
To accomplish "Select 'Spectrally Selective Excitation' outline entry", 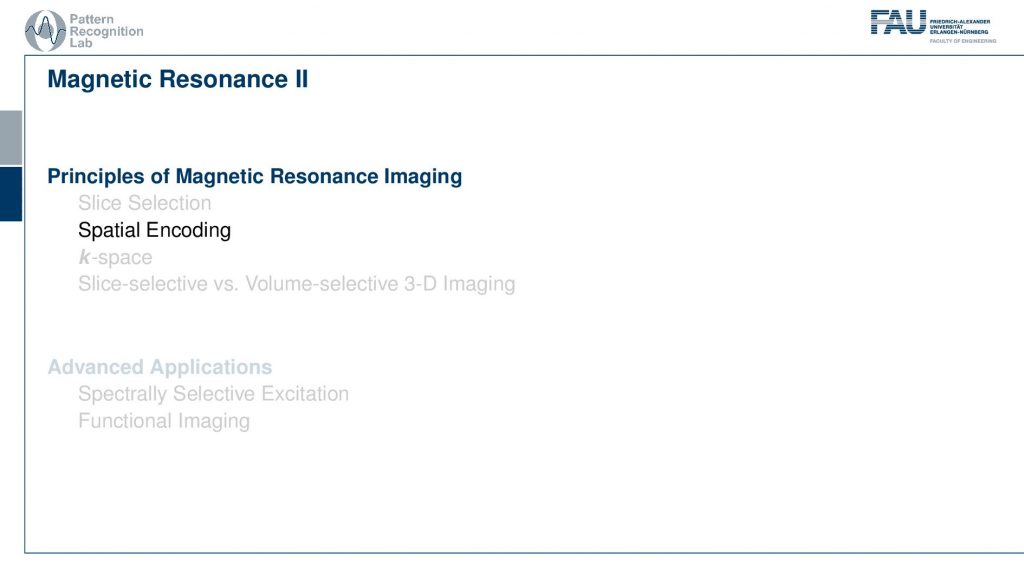I will [214, 394].
